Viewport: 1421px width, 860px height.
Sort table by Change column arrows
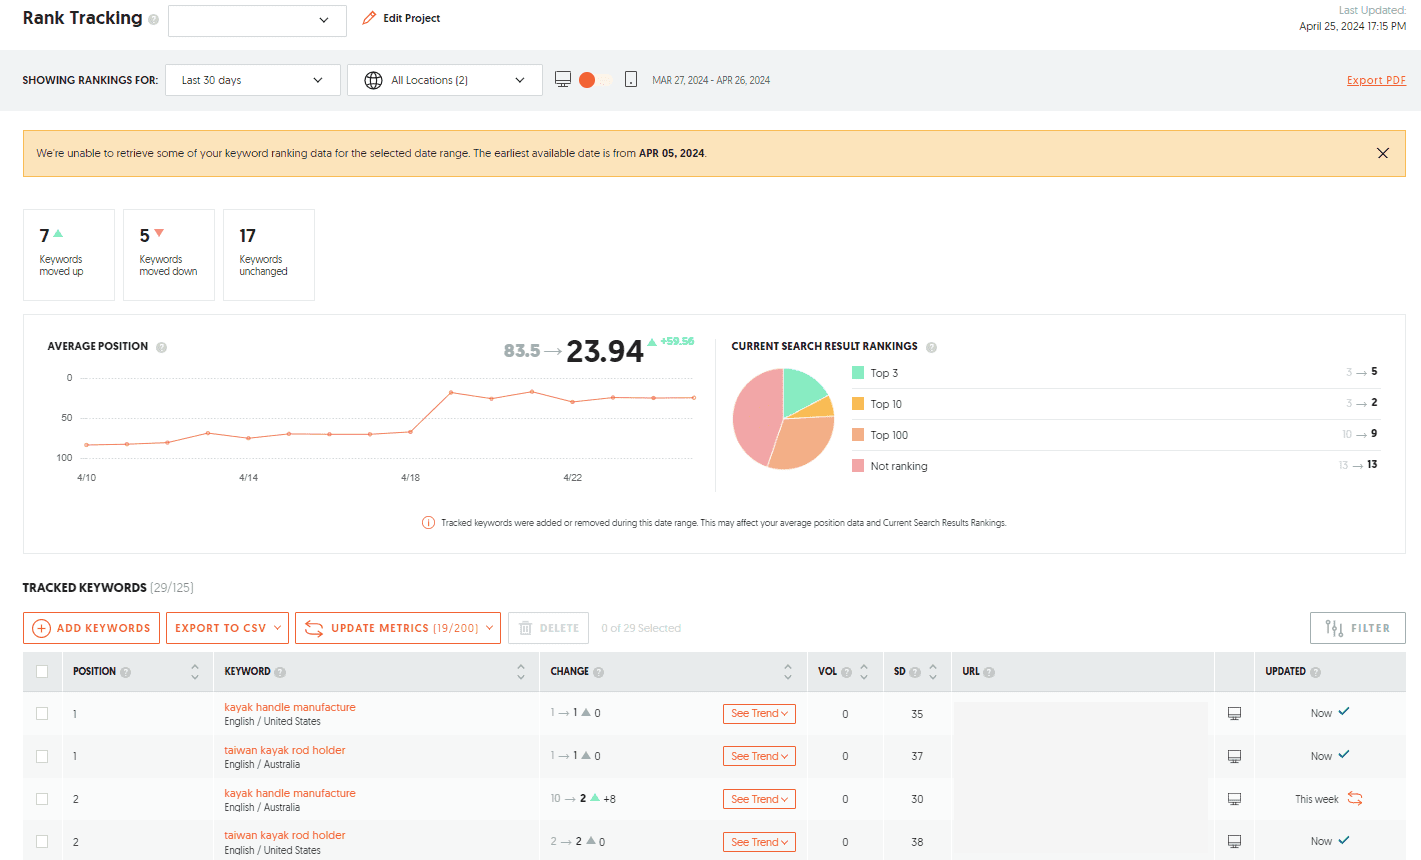coord(788,672)
